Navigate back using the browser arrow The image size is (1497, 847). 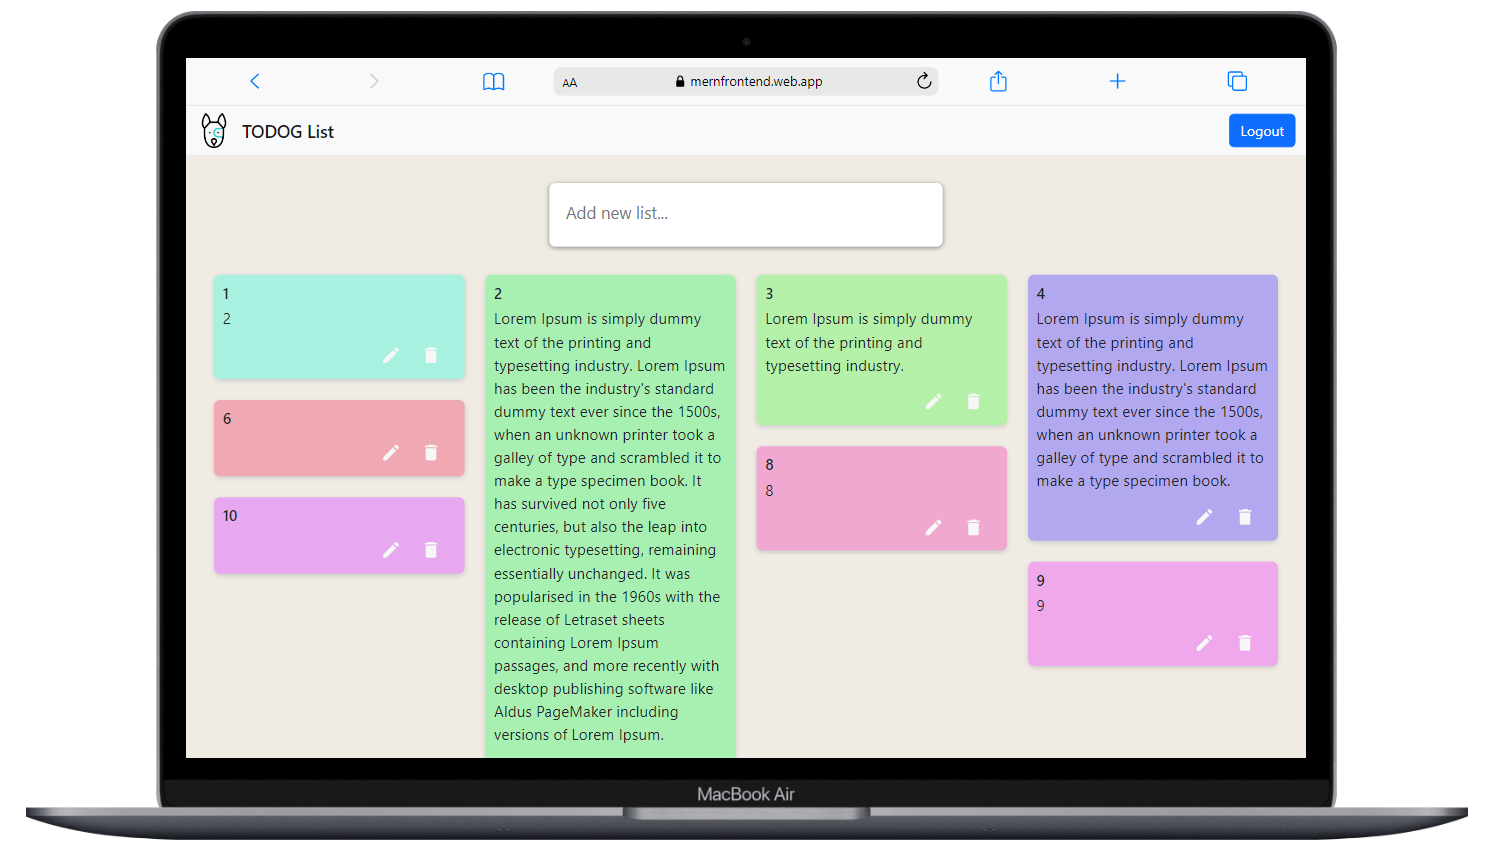pos(255,81)
